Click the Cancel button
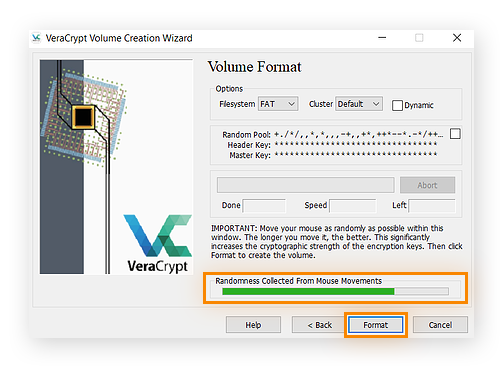The height and width of the screenshot is (368, 501). coord(440,325)
